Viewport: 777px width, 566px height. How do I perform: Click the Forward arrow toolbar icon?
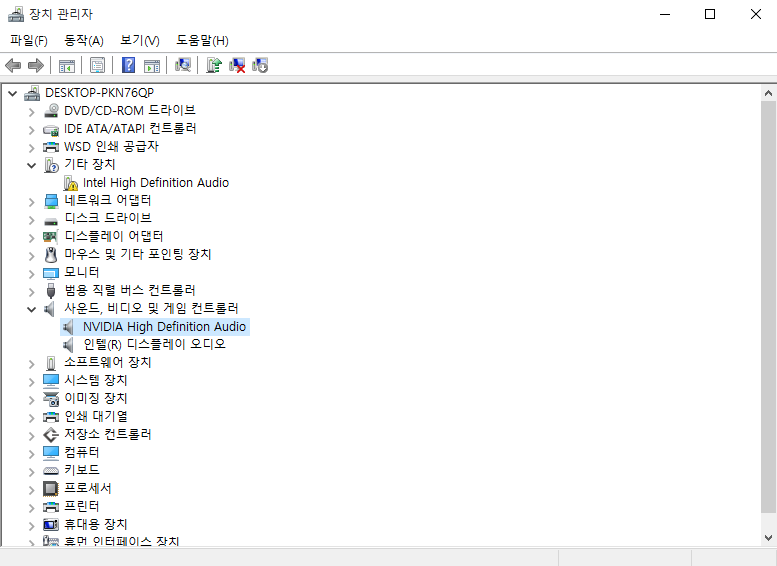(x=36, y=65)
